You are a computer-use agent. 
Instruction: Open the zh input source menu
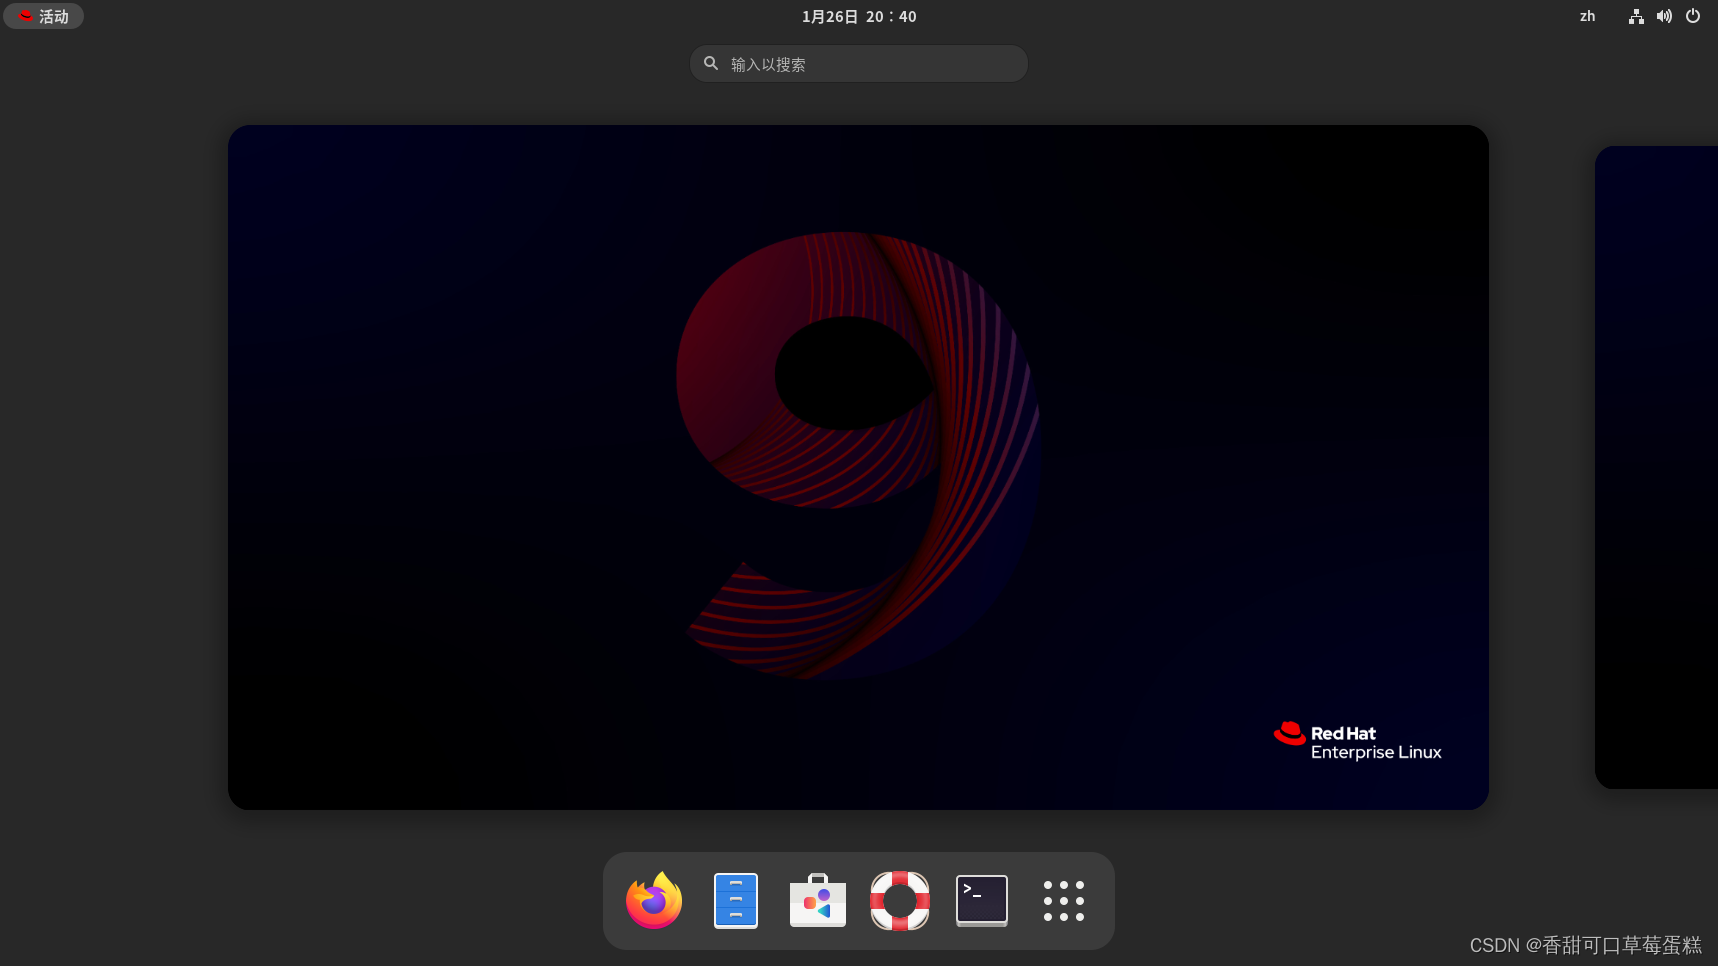click(1587, 16)
